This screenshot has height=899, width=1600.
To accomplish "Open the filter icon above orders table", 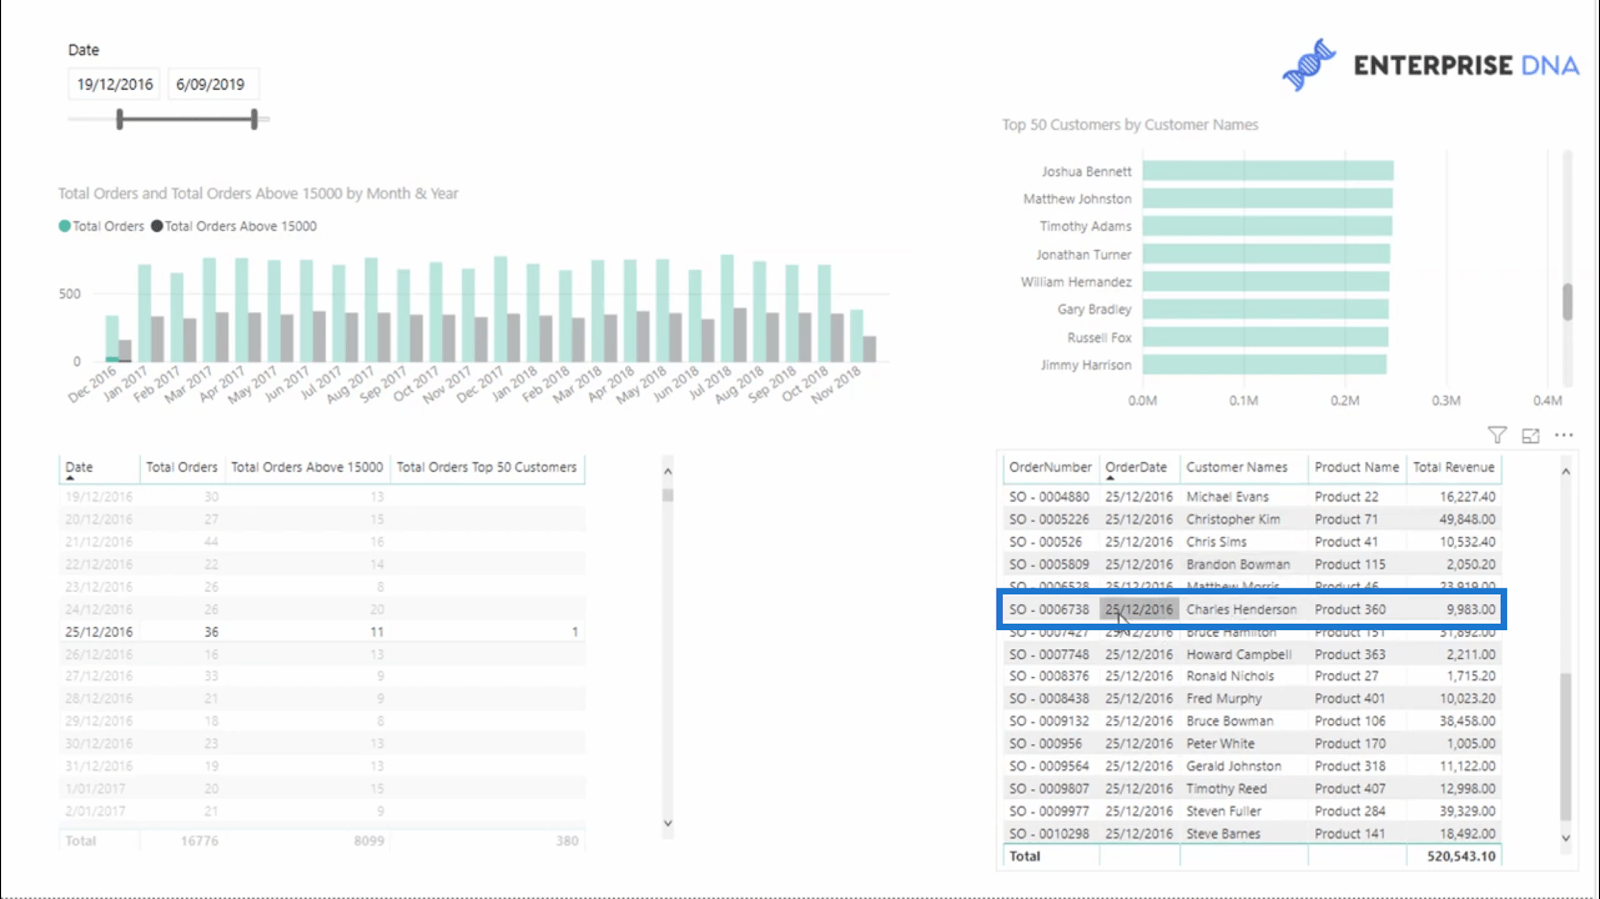I will (1497, 435).
